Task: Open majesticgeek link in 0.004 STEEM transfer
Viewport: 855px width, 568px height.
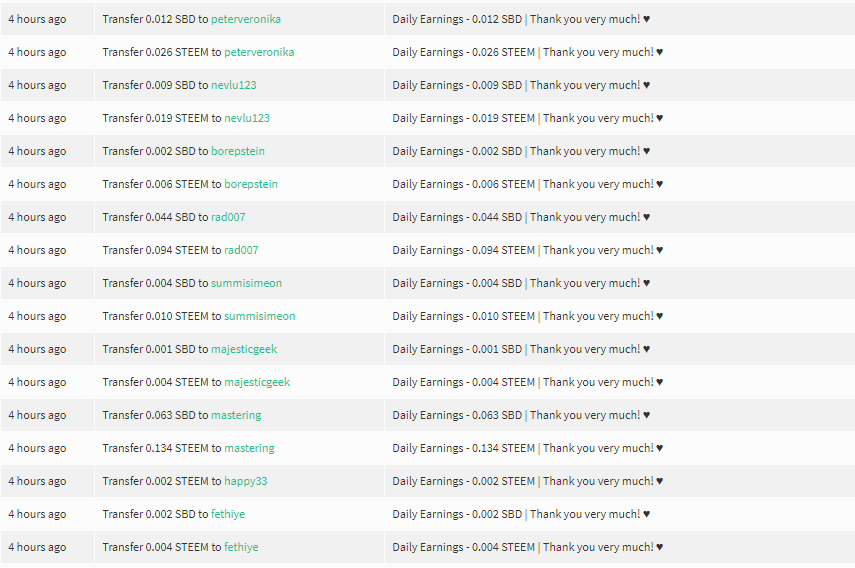Action: (x=257, y=382)
